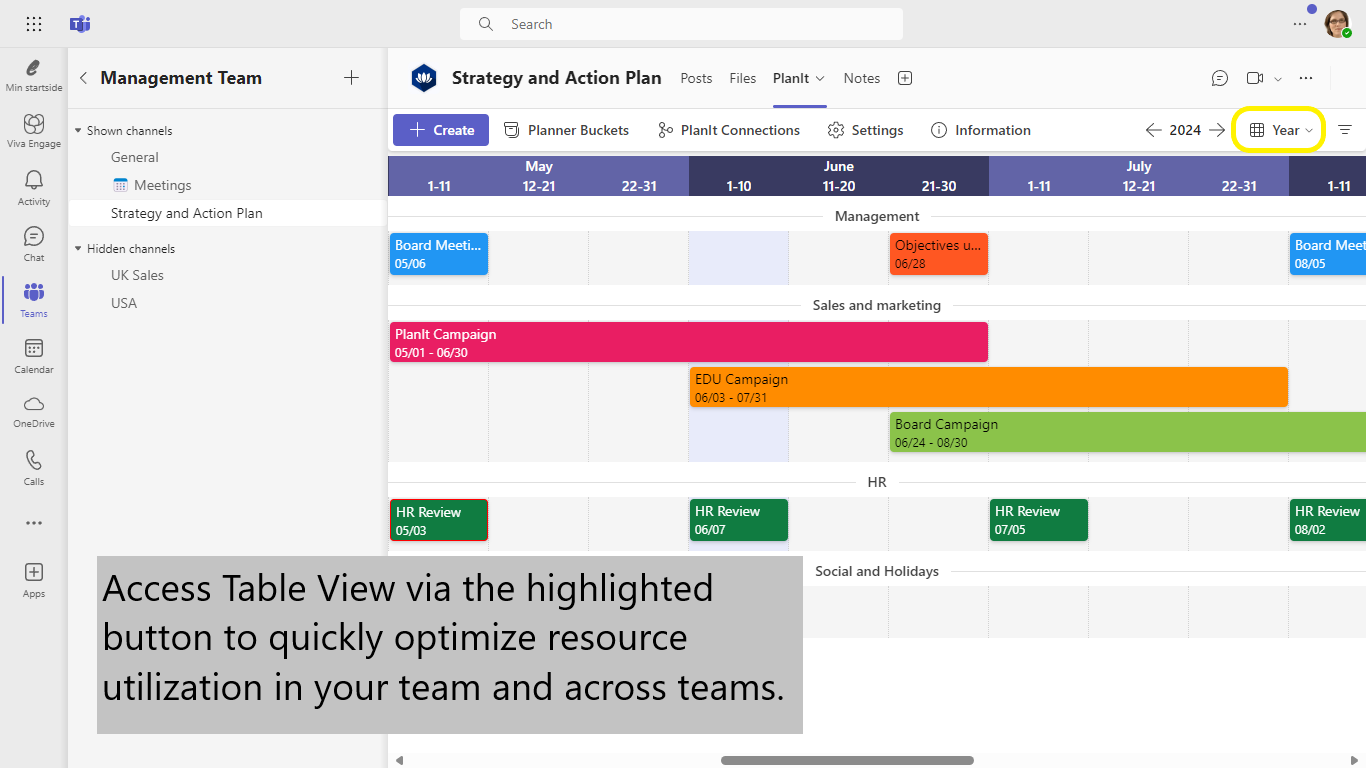This screenshot has height=768, width=1366.
Task: Open the Board Meeting 05/06 card
Action: [439, 254]
